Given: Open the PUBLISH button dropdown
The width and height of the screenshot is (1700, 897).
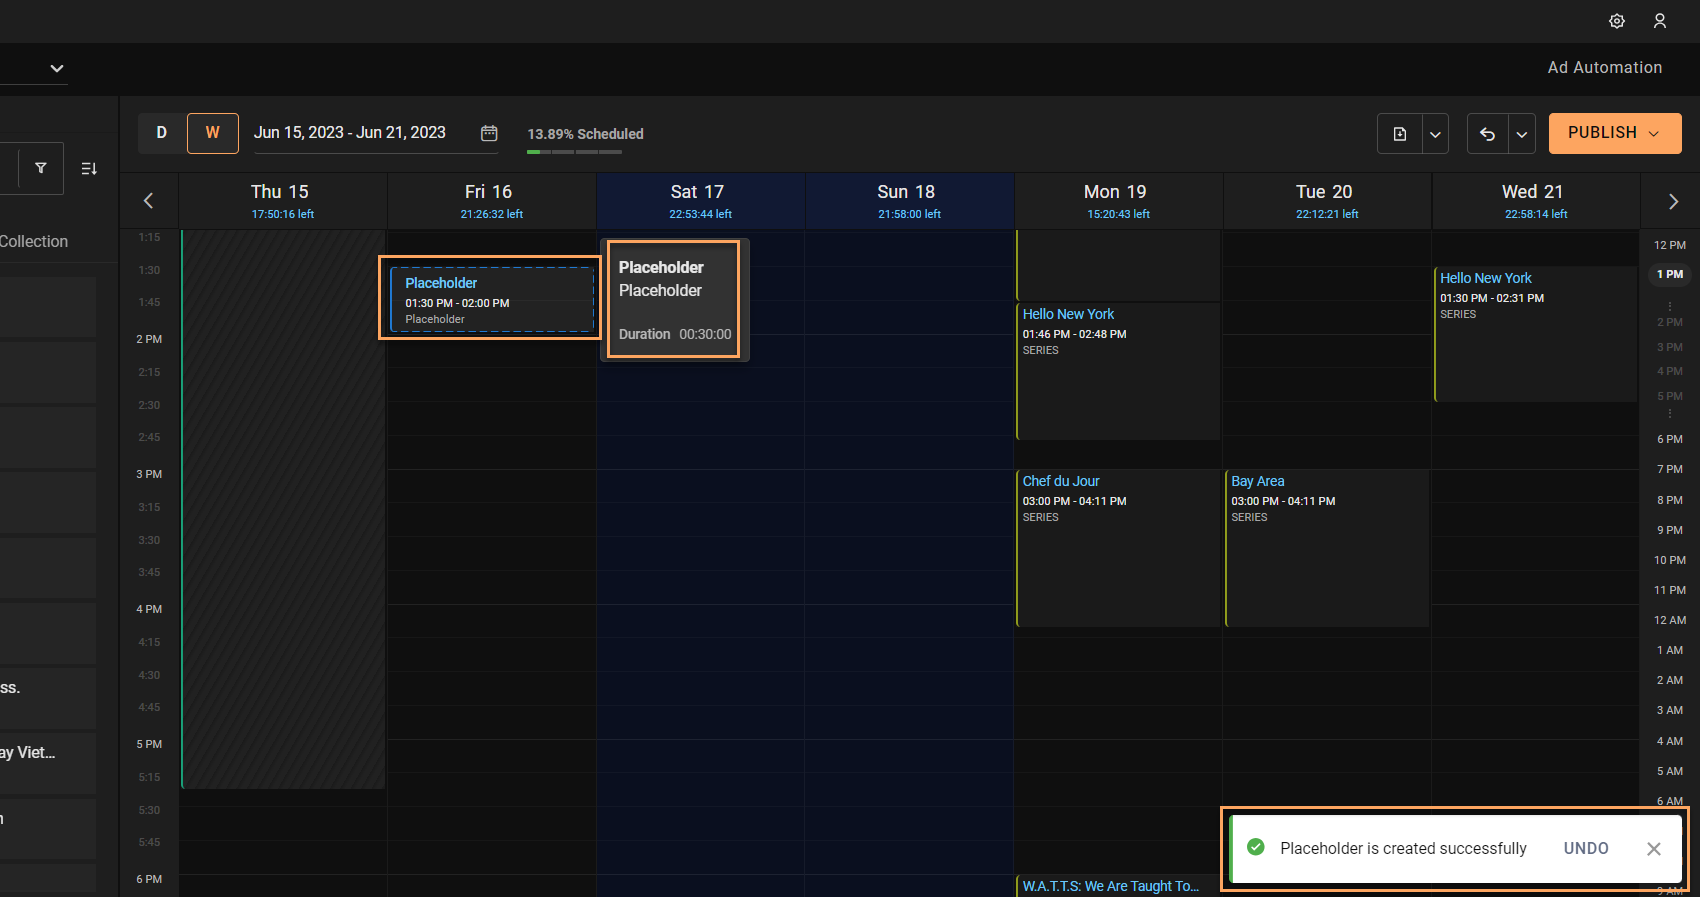Looking at the screenshot, I should (1615, 133).
